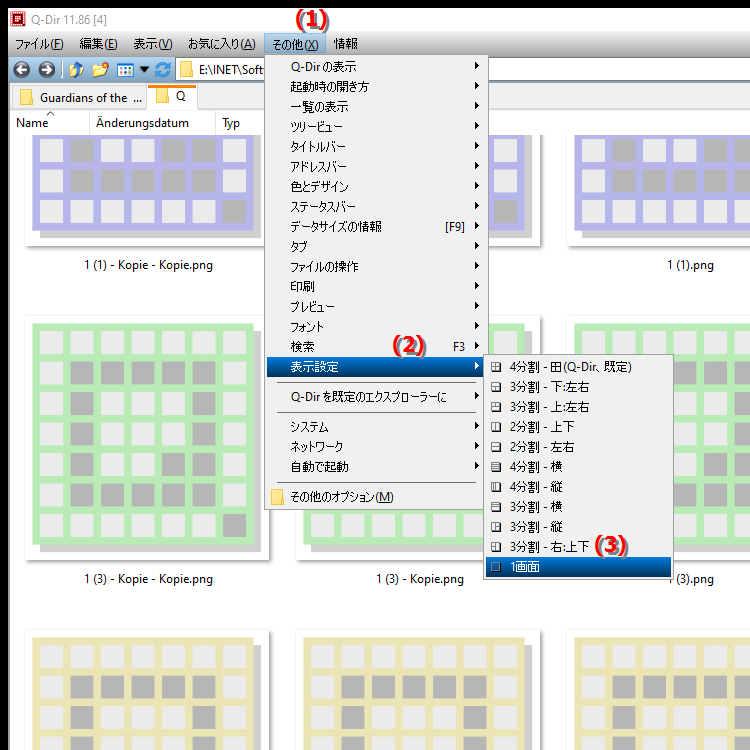
Task: Sort by Typ column header
Action: click(x=239, y=123)
